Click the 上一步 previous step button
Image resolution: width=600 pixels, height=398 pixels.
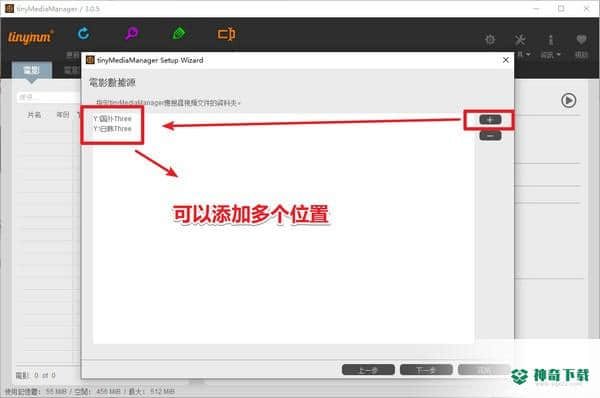368,370
